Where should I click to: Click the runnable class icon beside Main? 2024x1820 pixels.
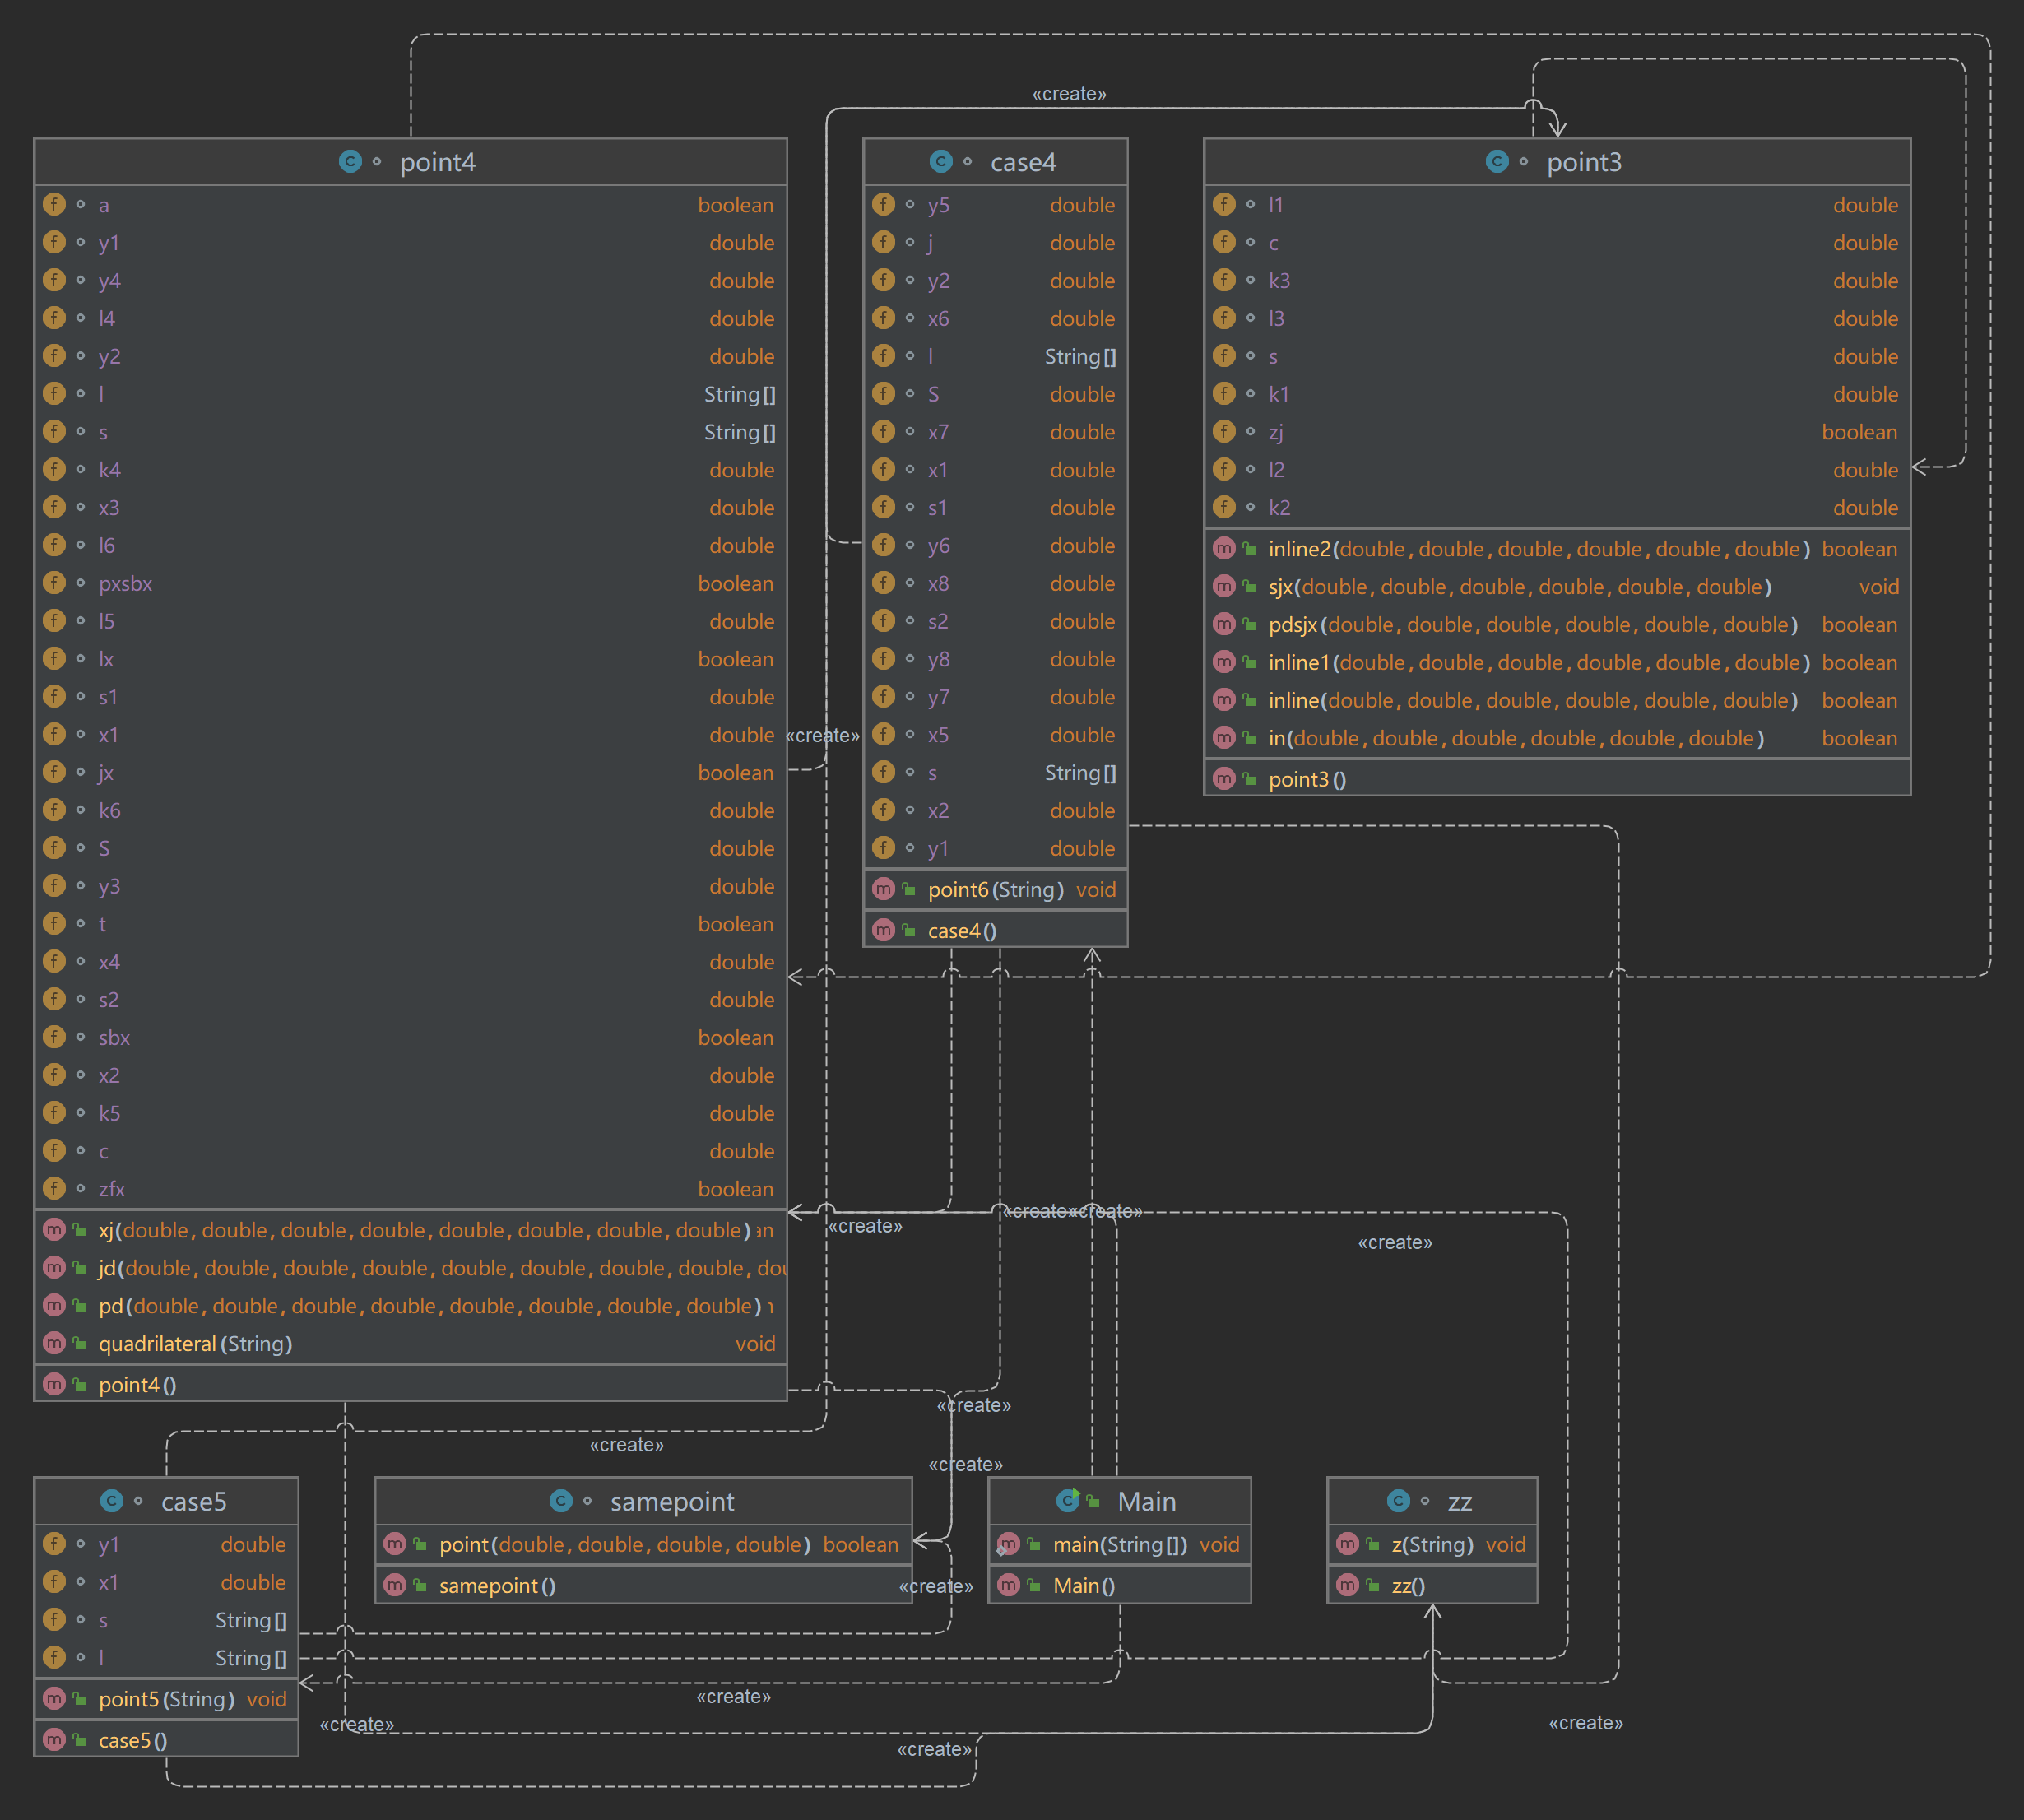pyautogui.click(x=1068, y=1501)
